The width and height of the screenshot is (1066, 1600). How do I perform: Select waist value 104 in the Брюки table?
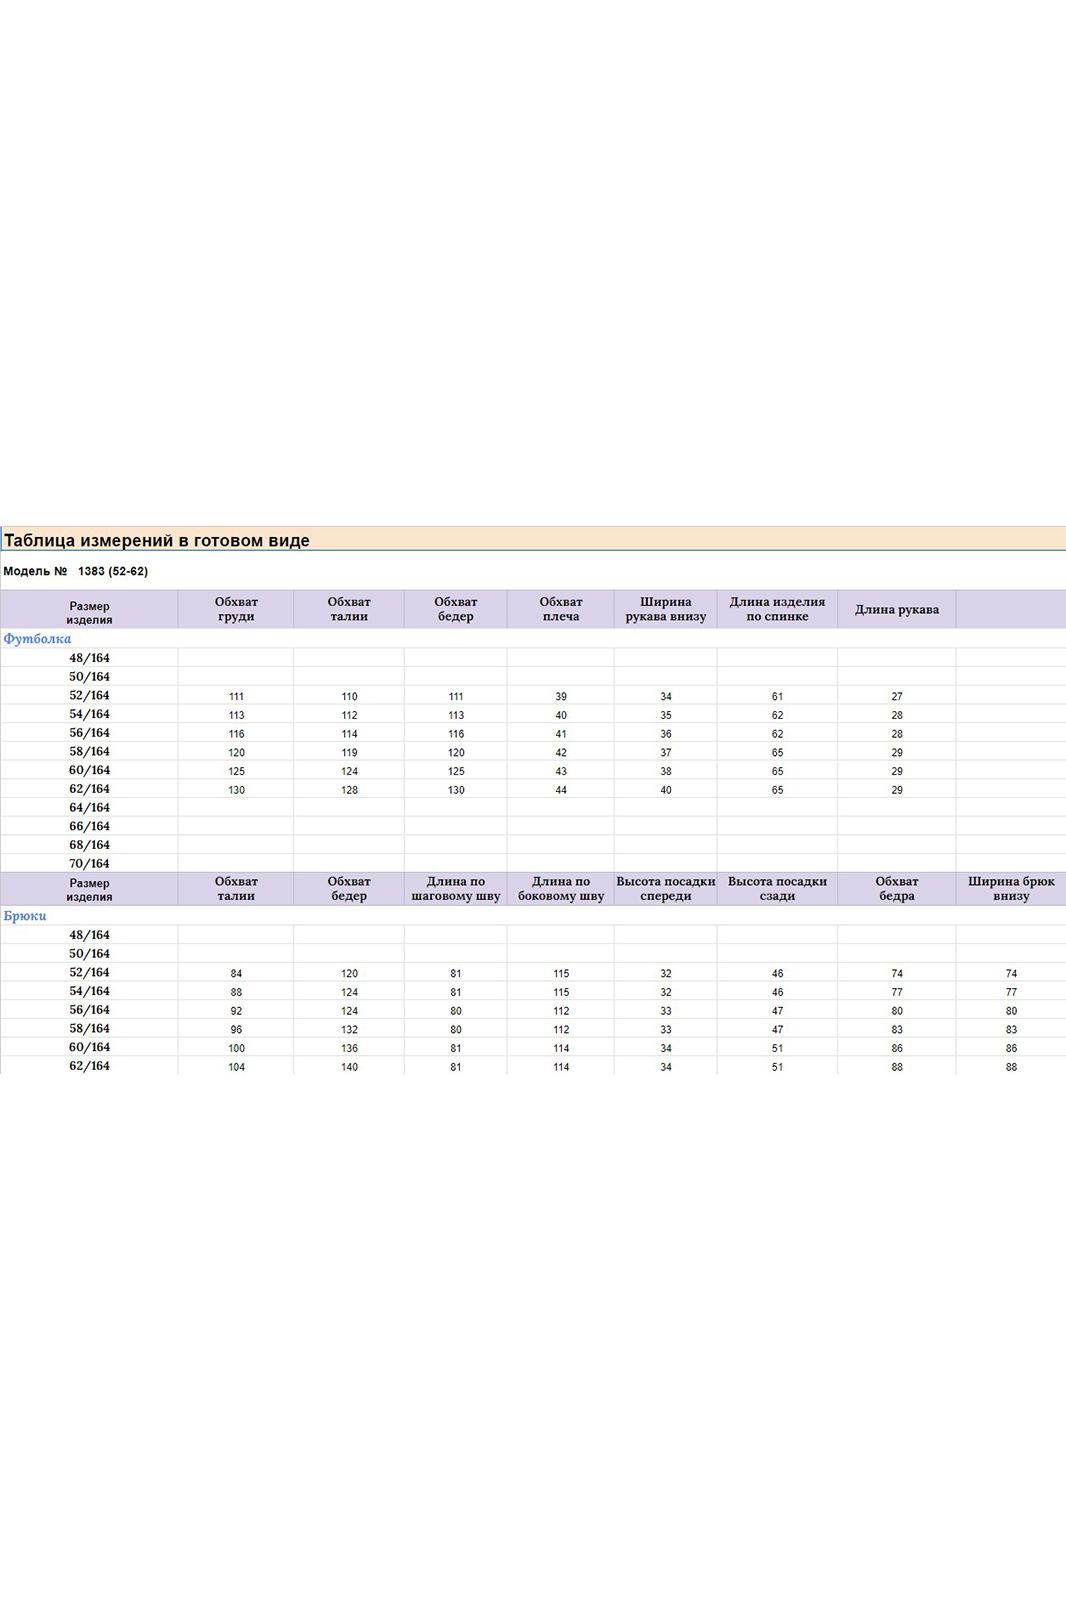[x=236, y=1067]
